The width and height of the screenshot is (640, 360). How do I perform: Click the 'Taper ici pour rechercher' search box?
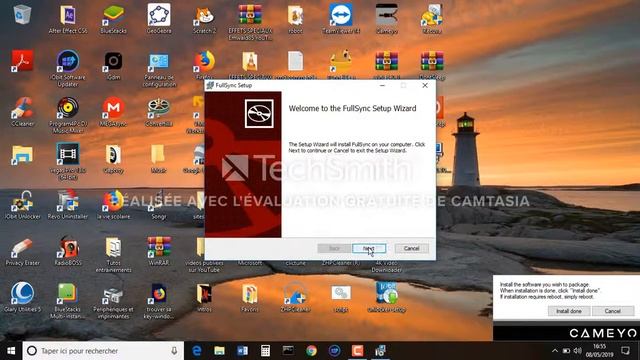coord(103,351)
